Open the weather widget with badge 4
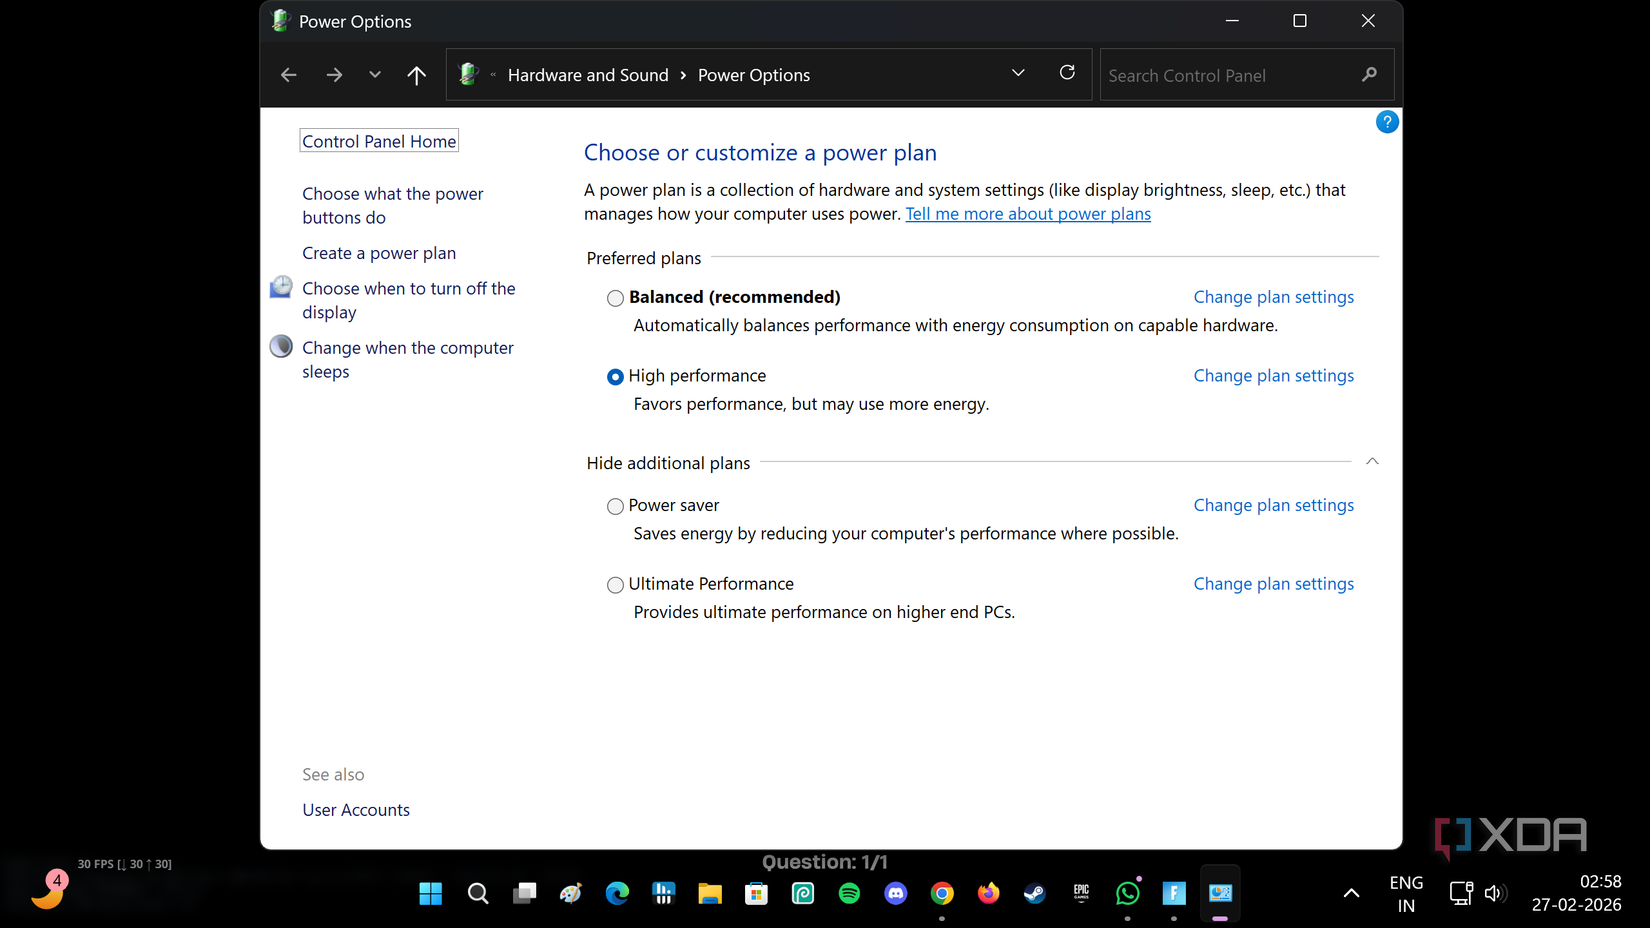Image resolution: width=1650 pixels, height=928 pixels. 48,889
